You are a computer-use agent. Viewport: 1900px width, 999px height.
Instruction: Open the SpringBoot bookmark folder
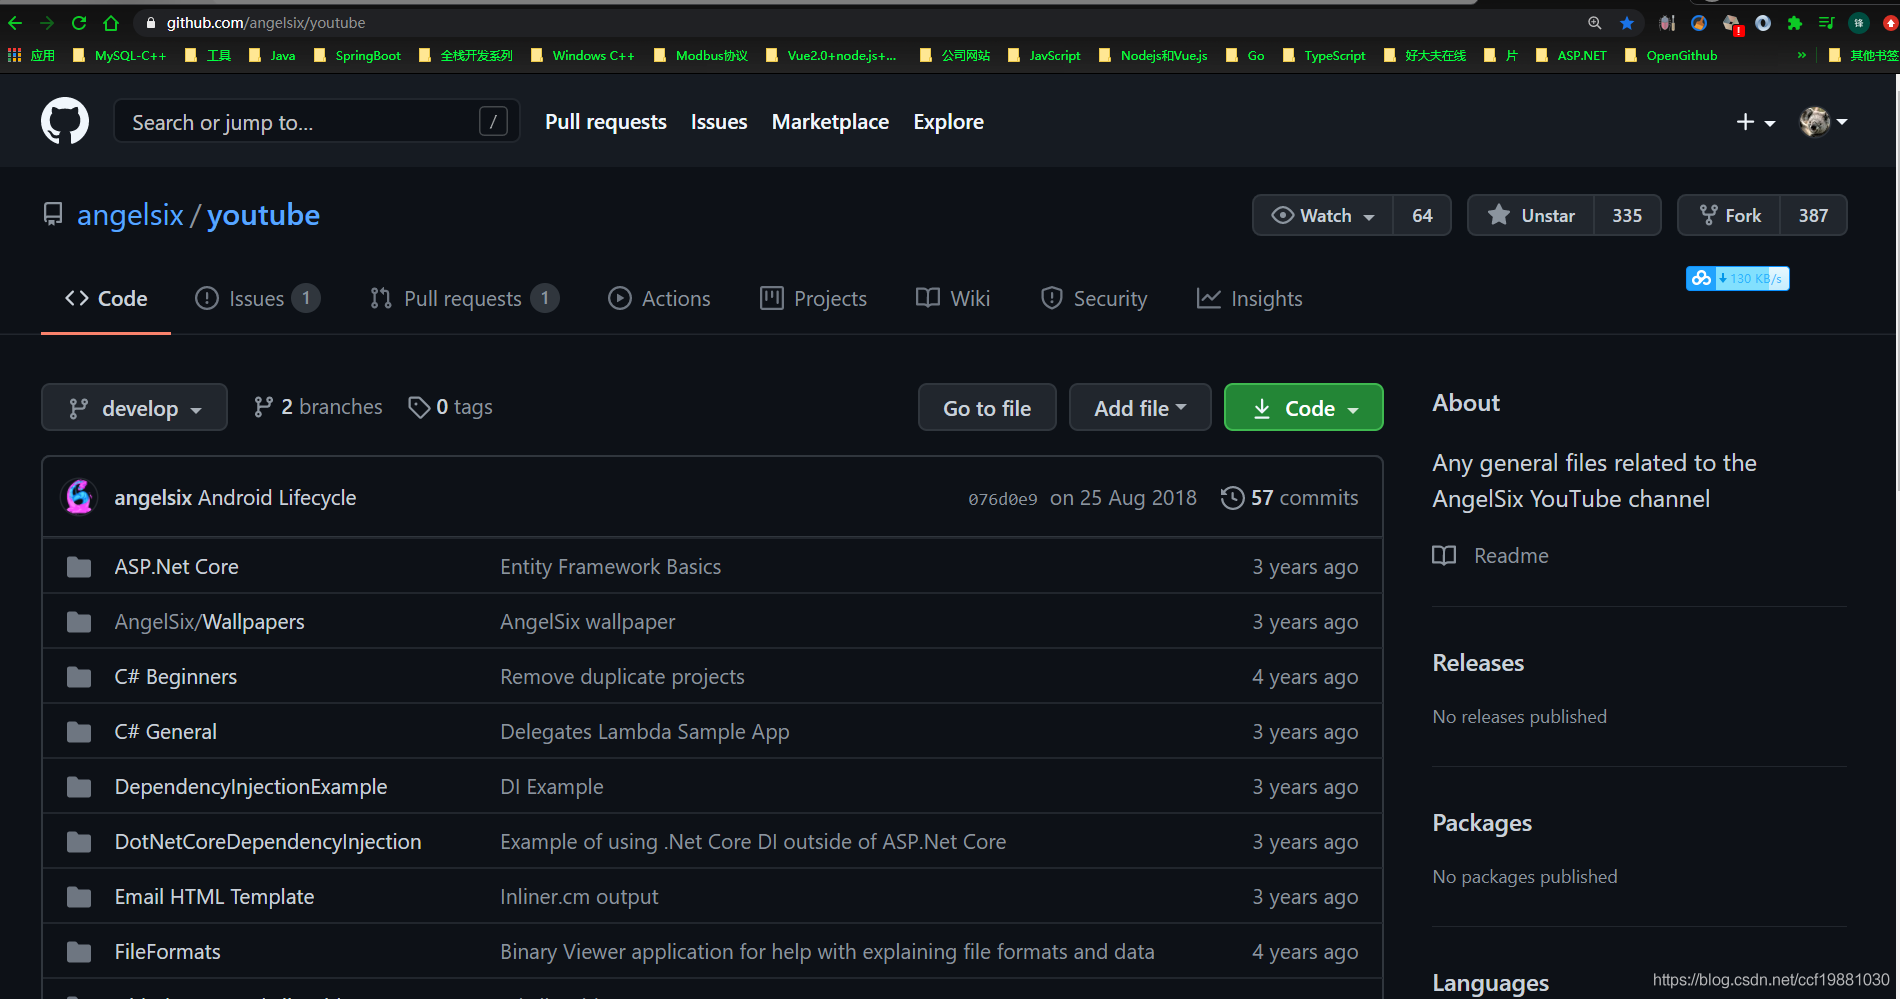pyautogui.click(x=358, y=55)
